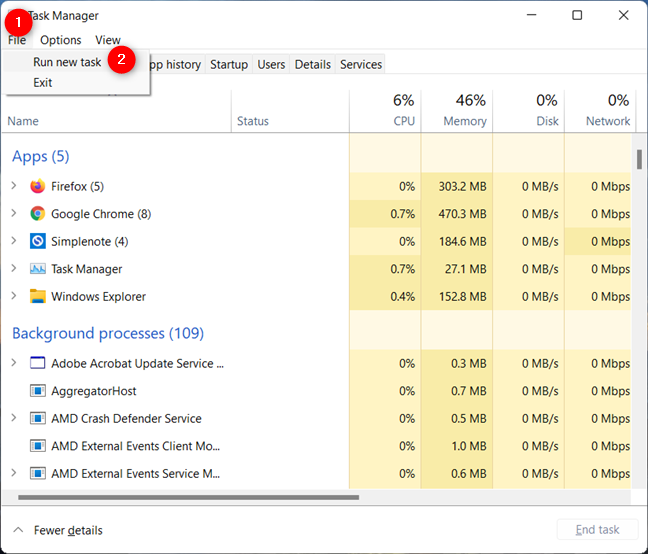Screen dimensions: 648x554
Task: Click AggregatorHost's 0.7 MB memory value
Action: [x=469, y=391]
